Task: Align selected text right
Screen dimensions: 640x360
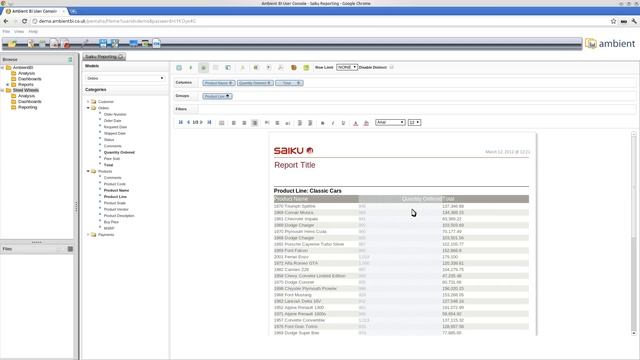Action: pos(254,123)
